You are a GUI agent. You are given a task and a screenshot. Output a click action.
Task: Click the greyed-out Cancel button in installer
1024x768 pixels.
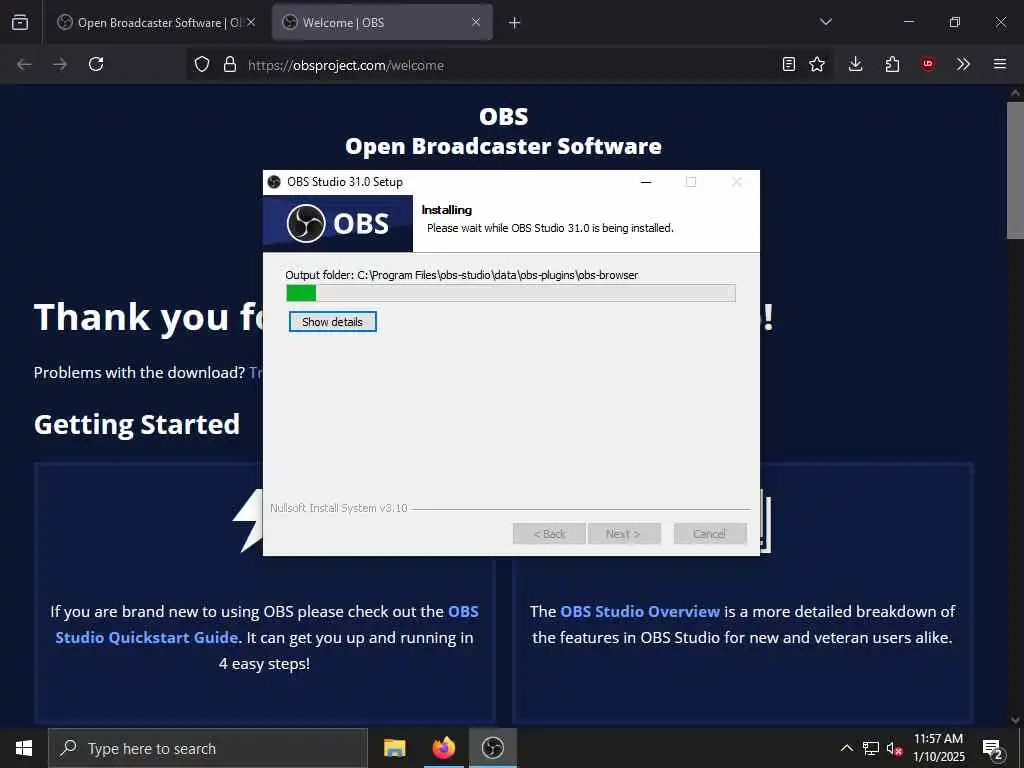click(710, 534)
